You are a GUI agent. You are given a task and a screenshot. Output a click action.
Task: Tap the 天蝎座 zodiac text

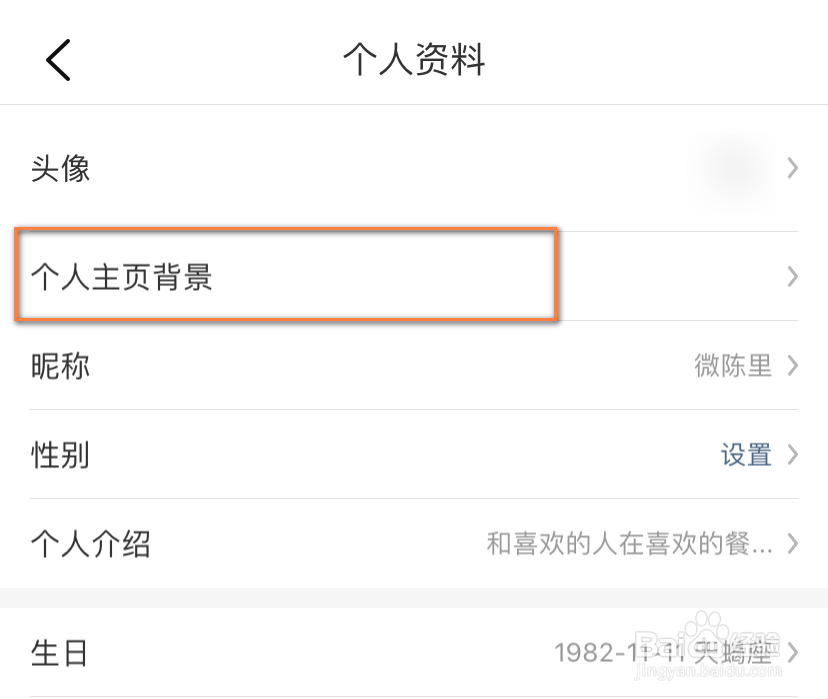(734, 654)
